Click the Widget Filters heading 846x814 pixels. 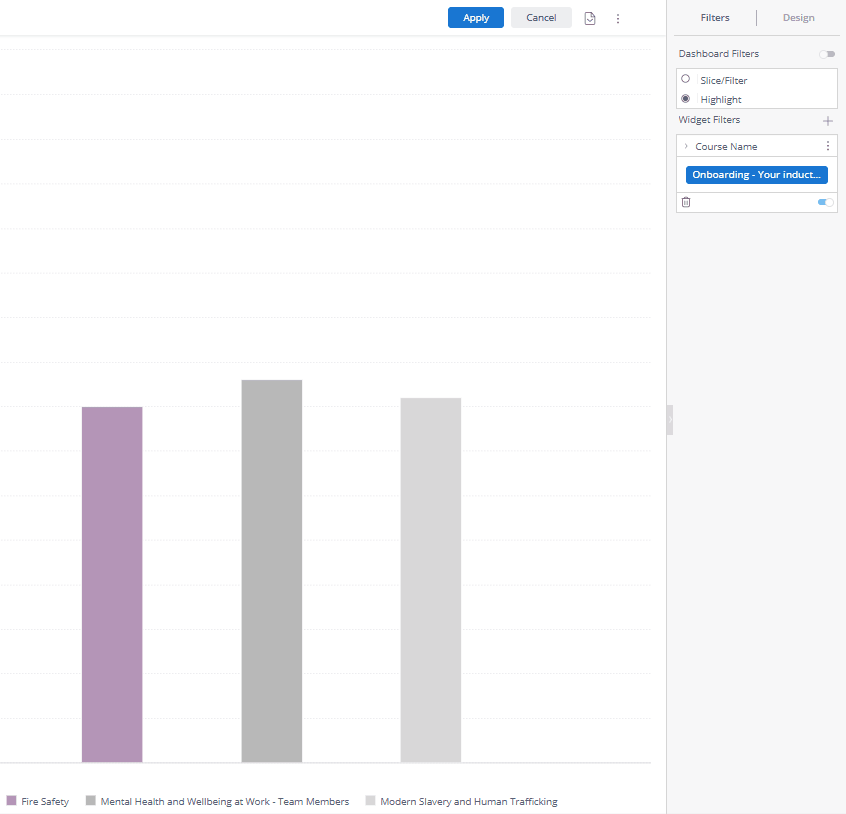(x=709, y=120)
